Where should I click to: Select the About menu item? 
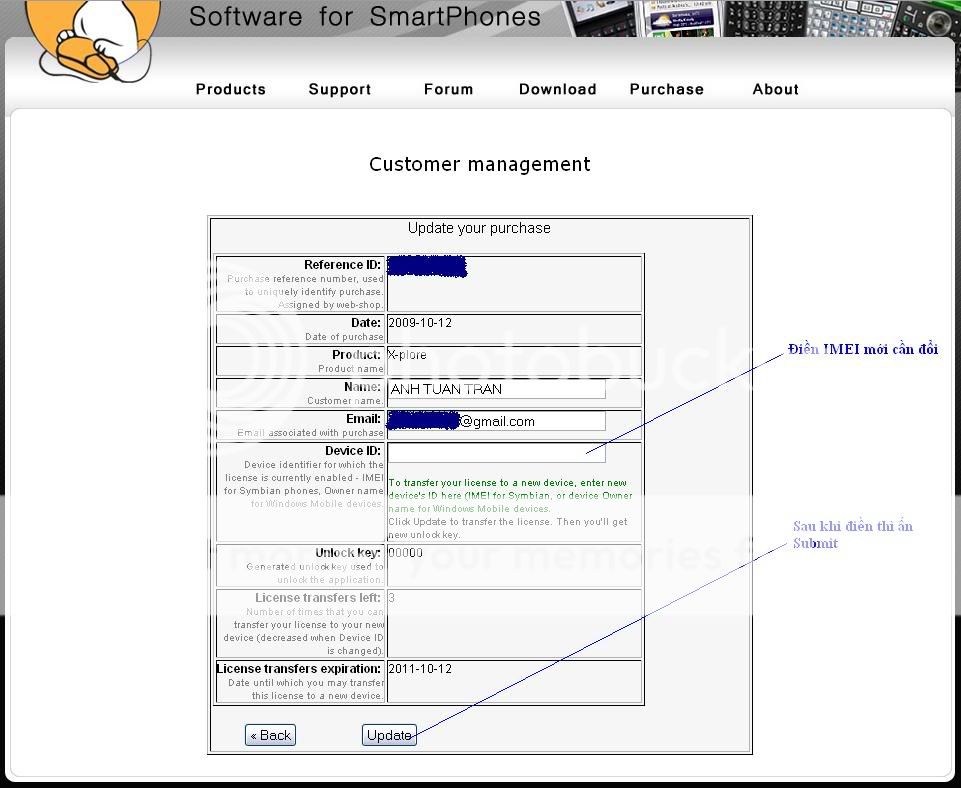coord(775,89)
